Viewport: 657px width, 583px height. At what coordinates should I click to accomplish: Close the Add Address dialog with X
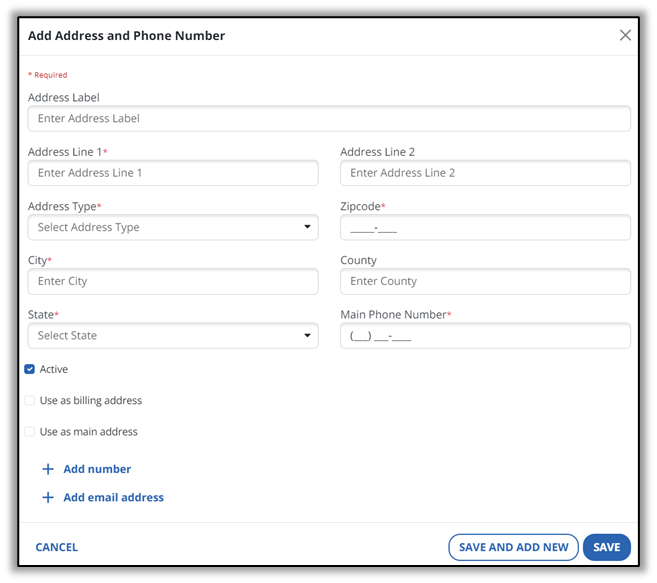pyautogui.click(x=625, y=35)
